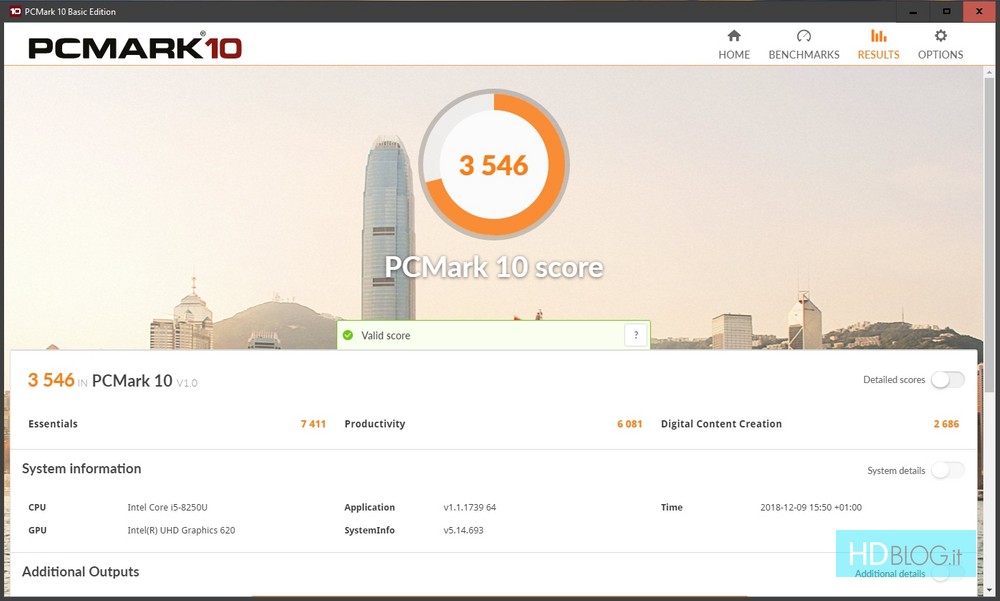The height and width of the screenshot is (601, 1000).
Task: Click the OPTIONS menu label
Action: click(x=941, y=55)
